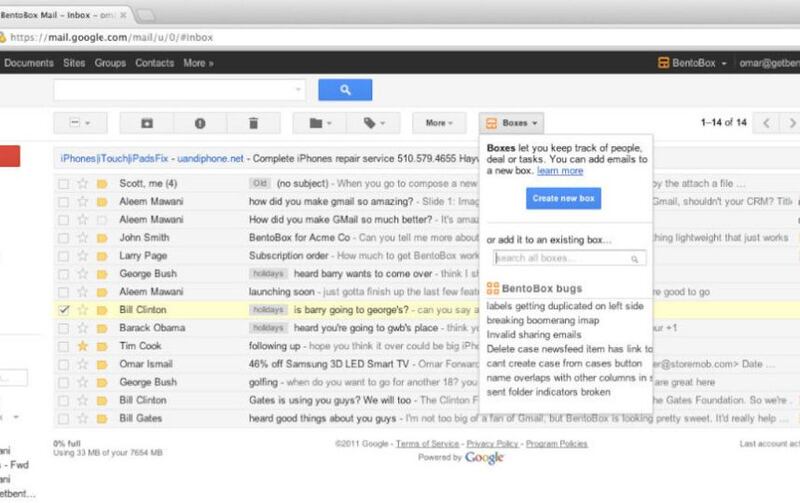Open Documents in the top navigation bar

click(x=29, y=63)
